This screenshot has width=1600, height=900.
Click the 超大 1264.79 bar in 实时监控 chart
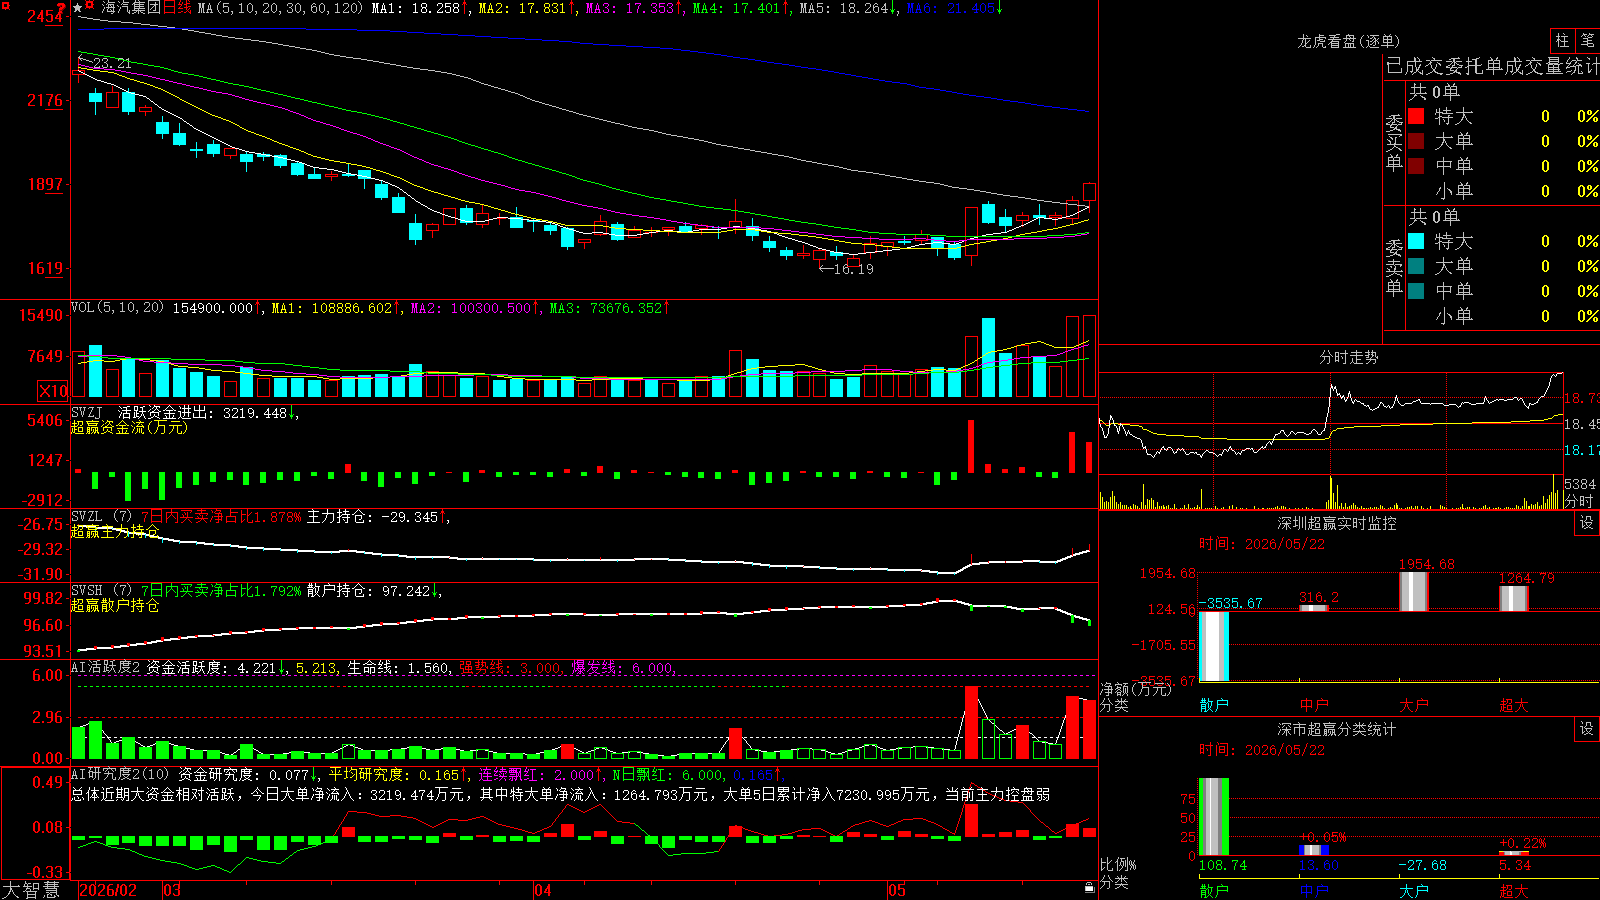[1514, 598]
